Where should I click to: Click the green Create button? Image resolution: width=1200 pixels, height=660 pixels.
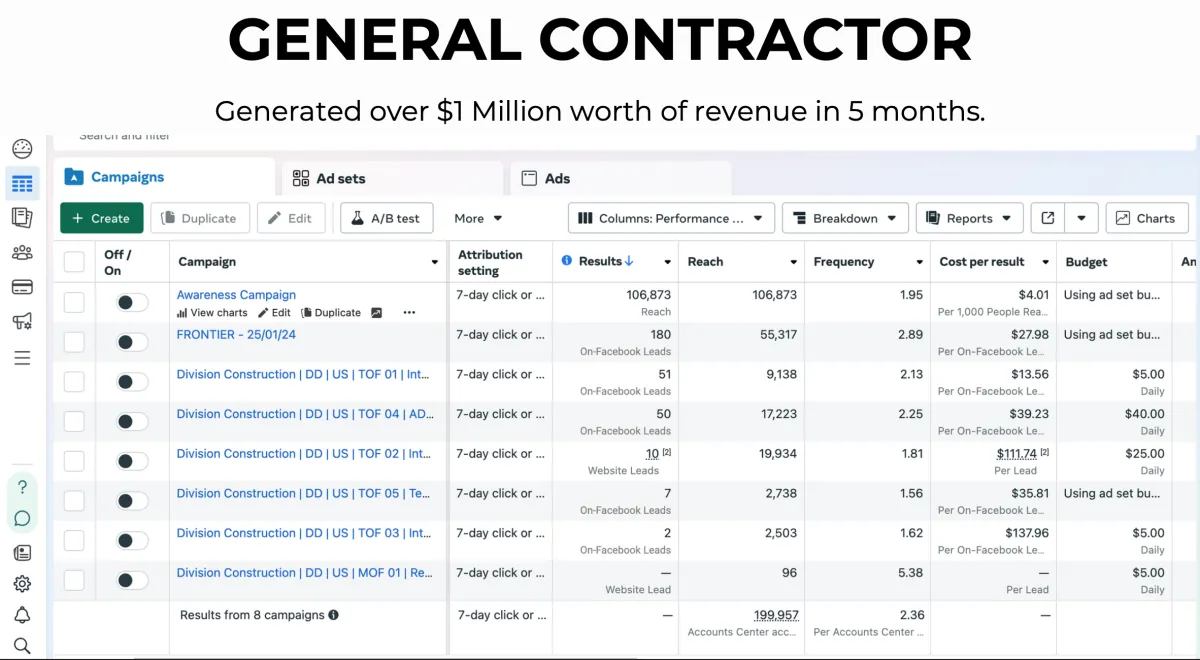pyautogui.click(x=101, y=218)
